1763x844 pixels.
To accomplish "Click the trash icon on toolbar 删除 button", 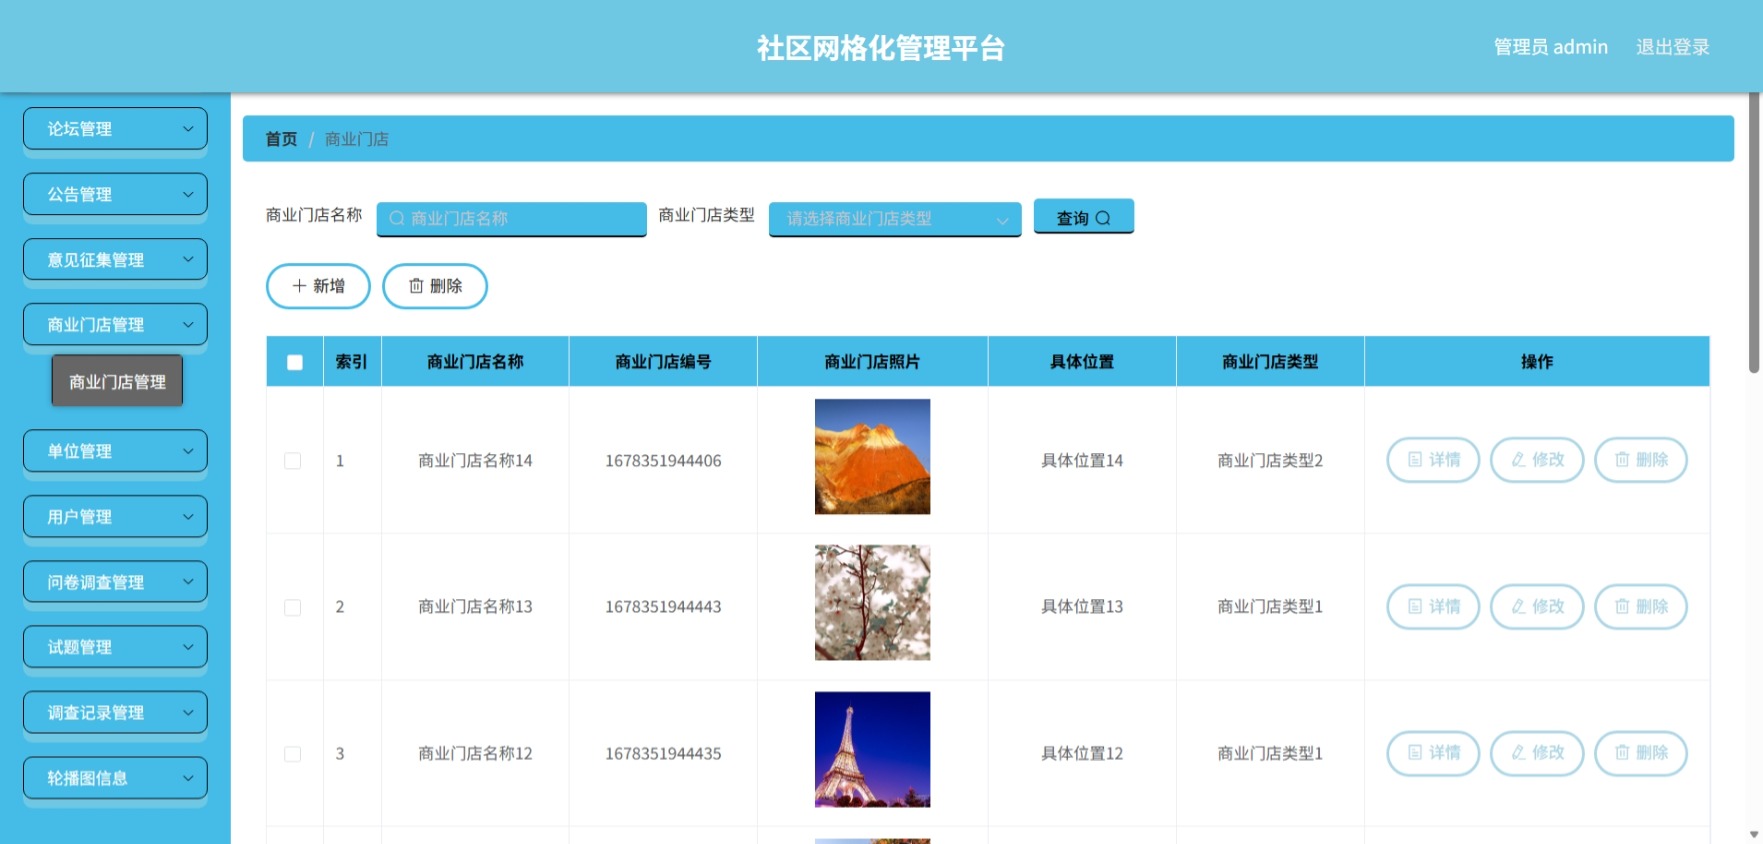I will coord(416,286).
